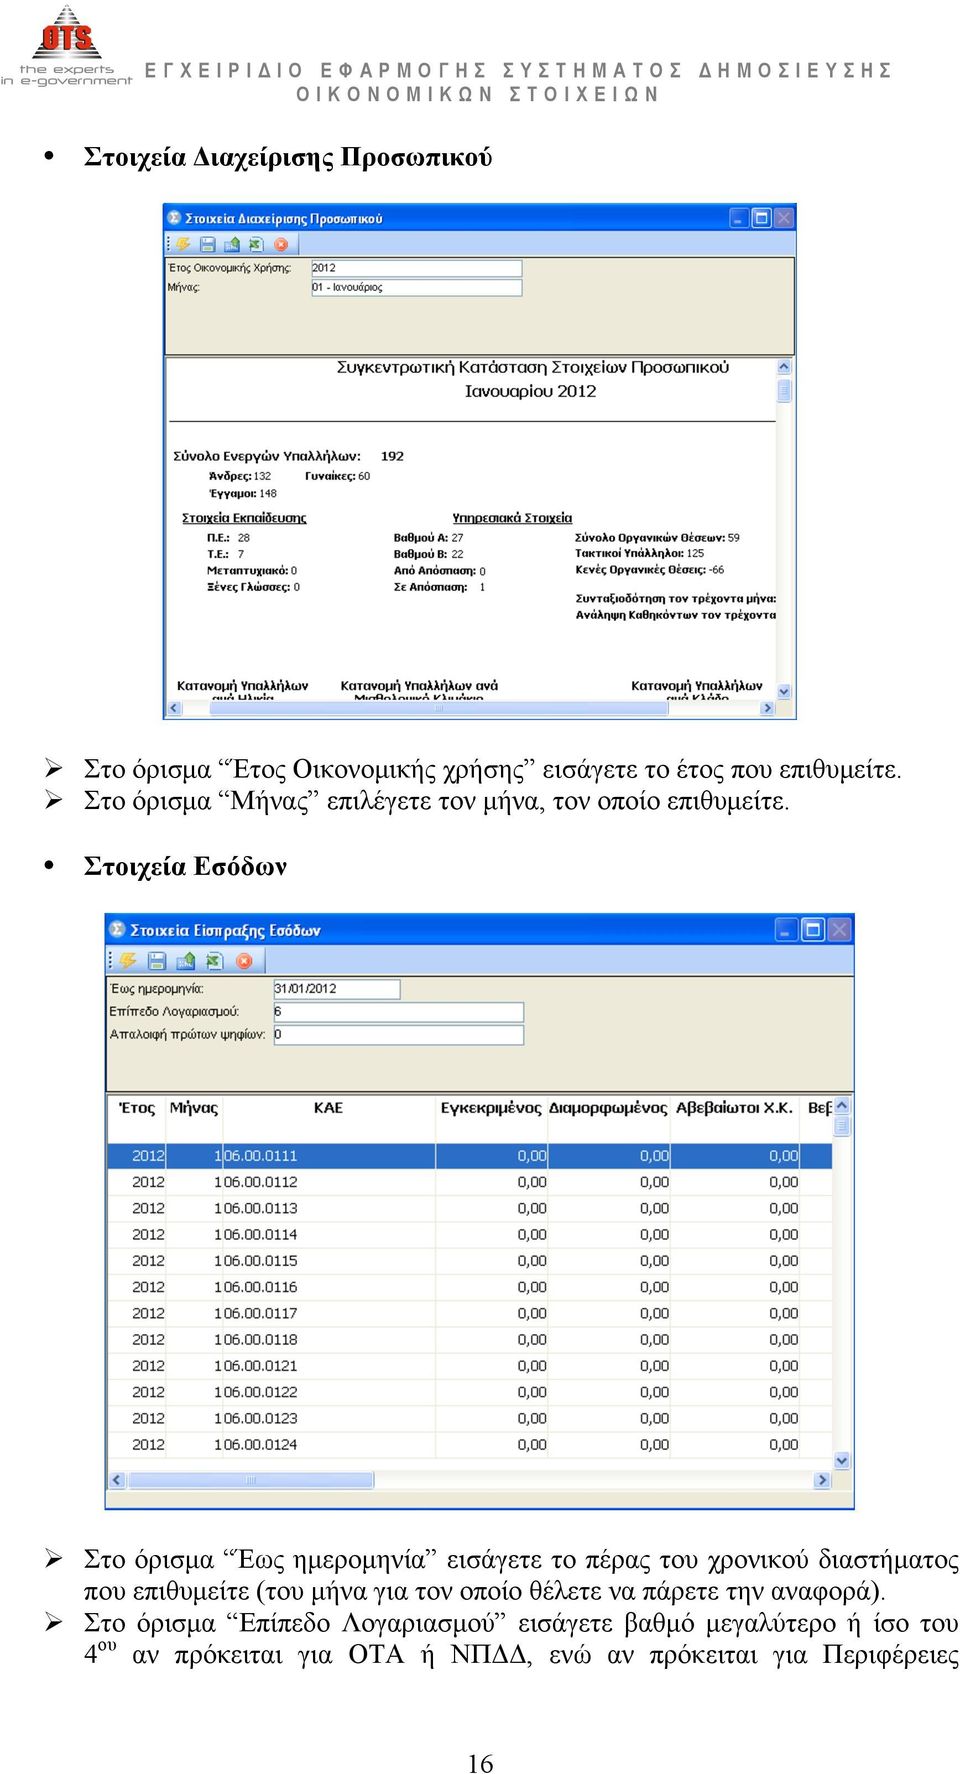Select row with KAE 06.00.0112
Viewport: 960px width, 1774px height.
pyautogui.click(x=470, y=1182)
